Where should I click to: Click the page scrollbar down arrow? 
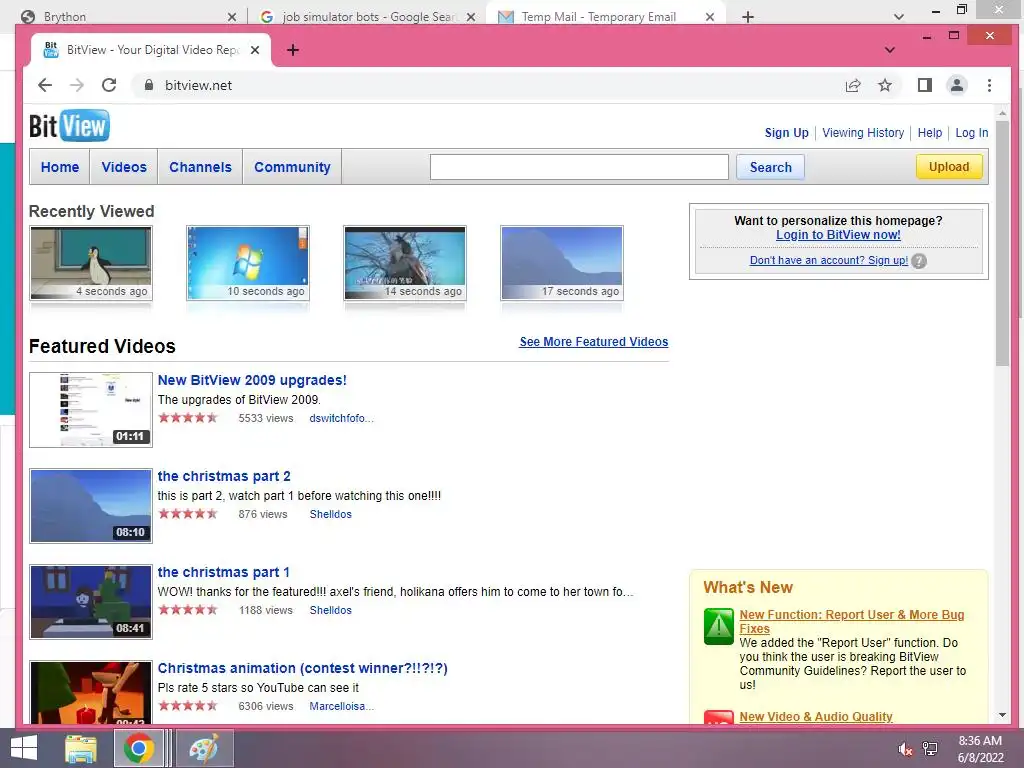tap(1002, 715)
